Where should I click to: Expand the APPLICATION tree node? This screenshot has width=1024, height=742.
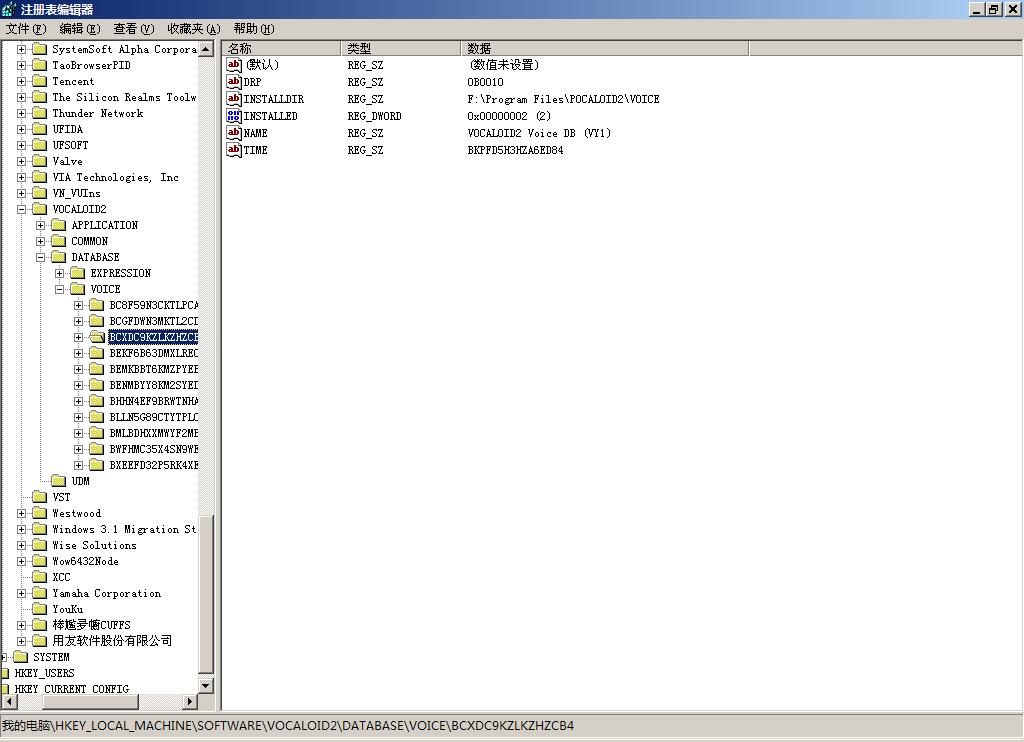click(x=40, y=225)
